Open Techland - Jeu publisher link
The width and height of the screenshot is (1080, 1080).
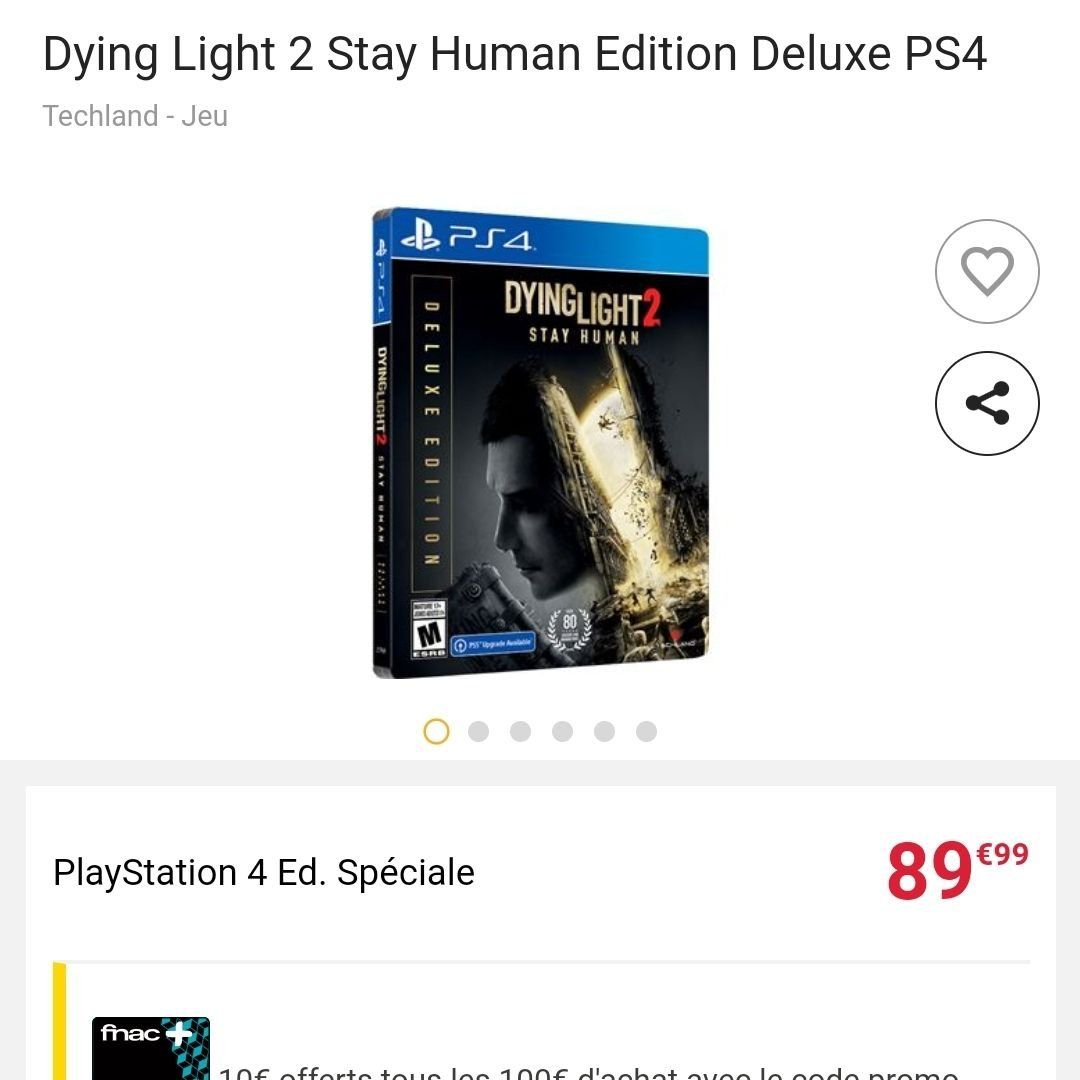(135, 116)
